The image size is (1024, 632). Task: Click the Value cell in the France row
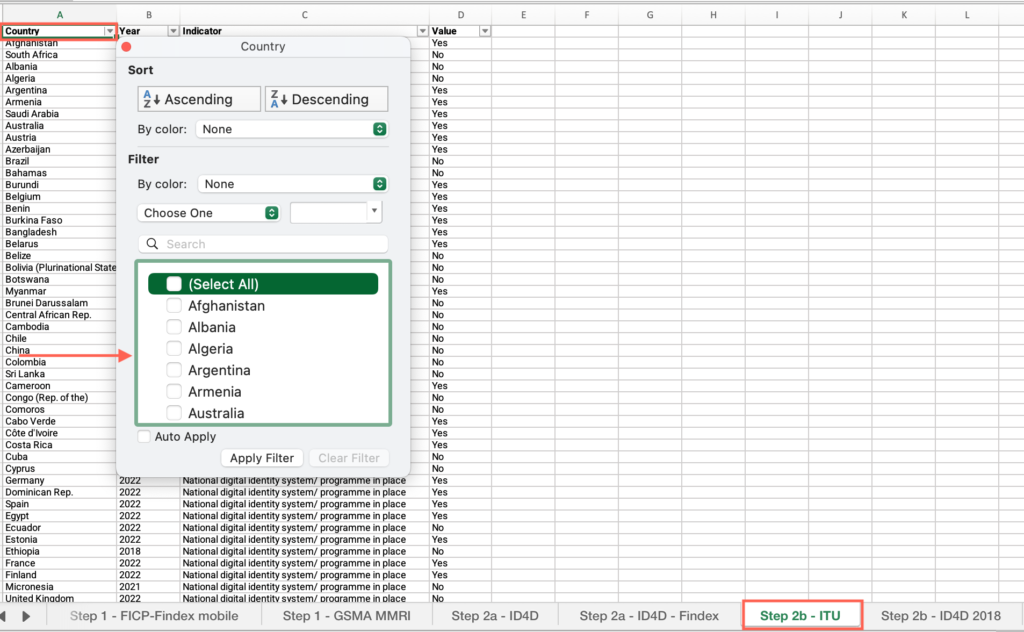460,563
